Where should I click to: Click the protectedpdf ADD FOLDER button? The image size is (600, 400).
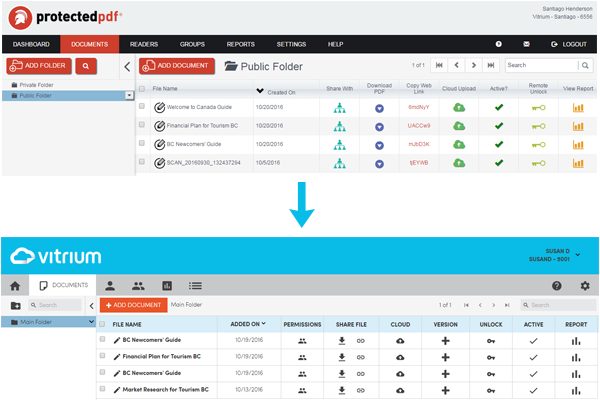39,66
